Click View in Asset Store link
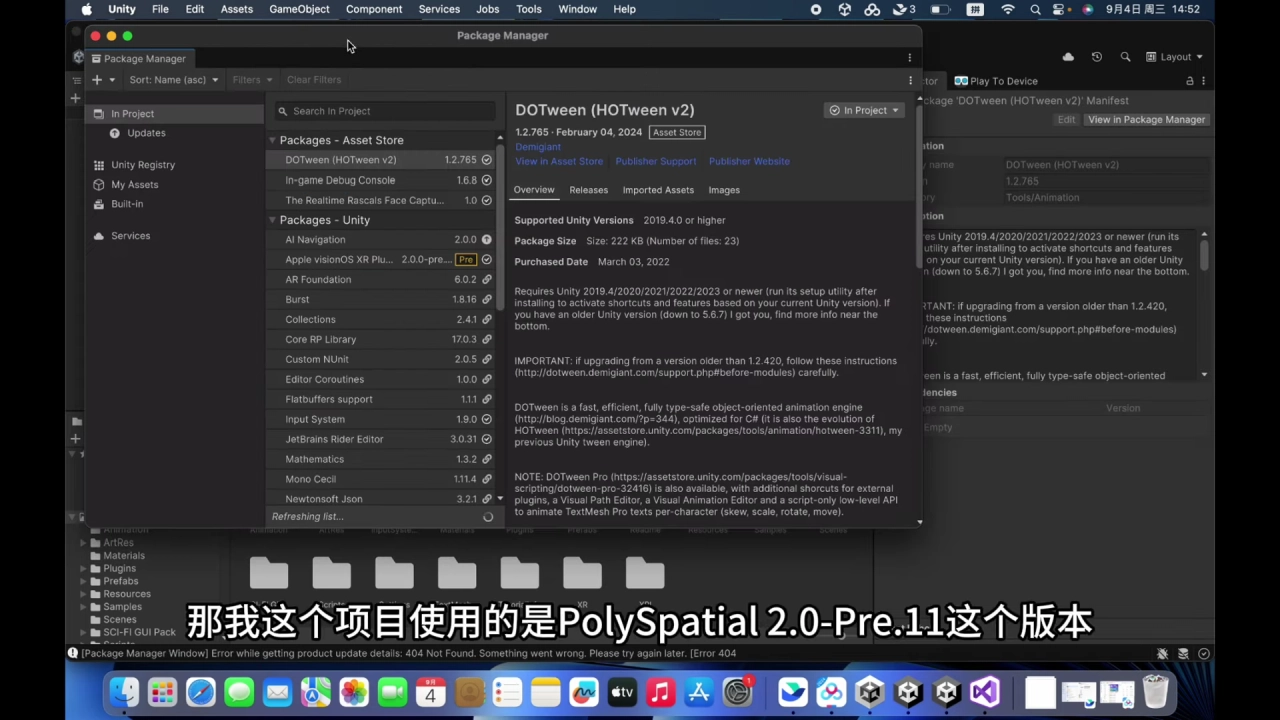Viewport: 1280px width, 720px height. click(559, 161)
